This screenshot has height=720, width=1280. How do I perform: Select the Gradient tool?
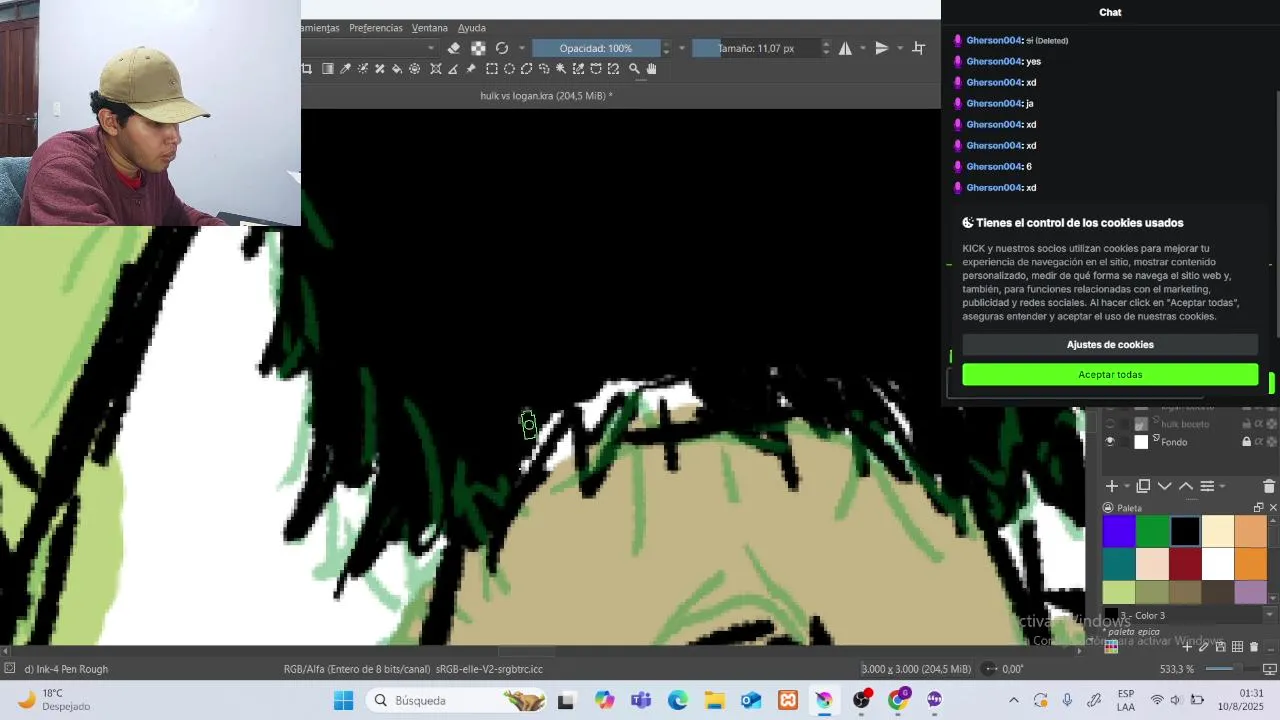coord(327,69)
